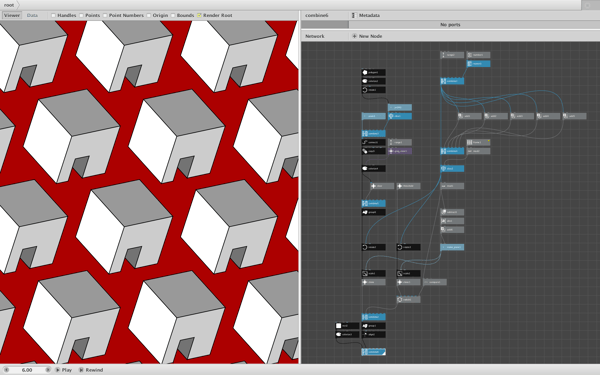
Task: Select the rightmost add node in the row
Action: 575,116
